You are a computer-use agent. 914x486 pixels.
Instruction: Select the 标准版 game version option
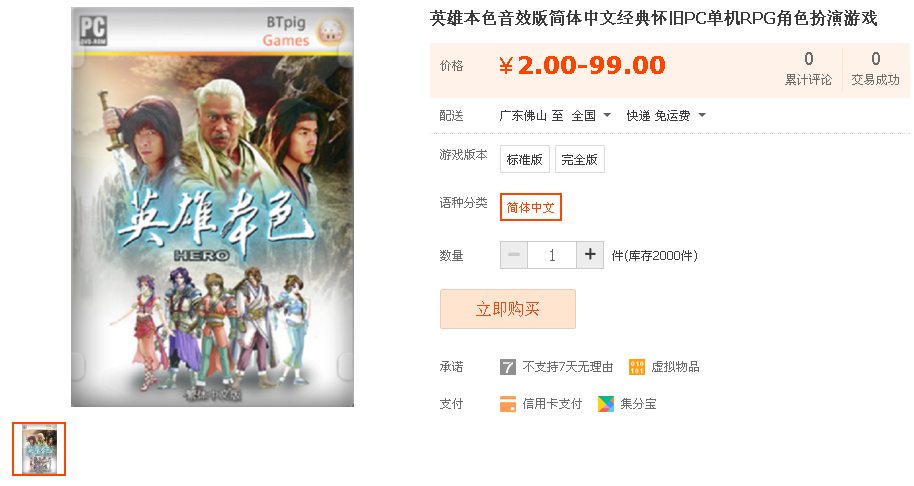tap(525, 159)
